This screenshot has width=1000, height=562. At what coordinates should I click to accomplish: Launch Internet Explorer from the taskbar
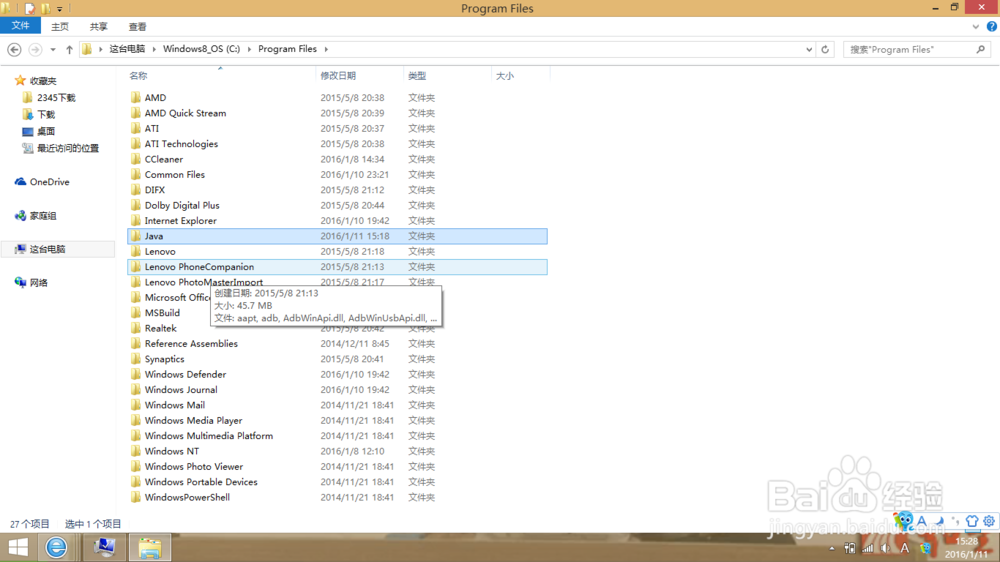(56, 547)
